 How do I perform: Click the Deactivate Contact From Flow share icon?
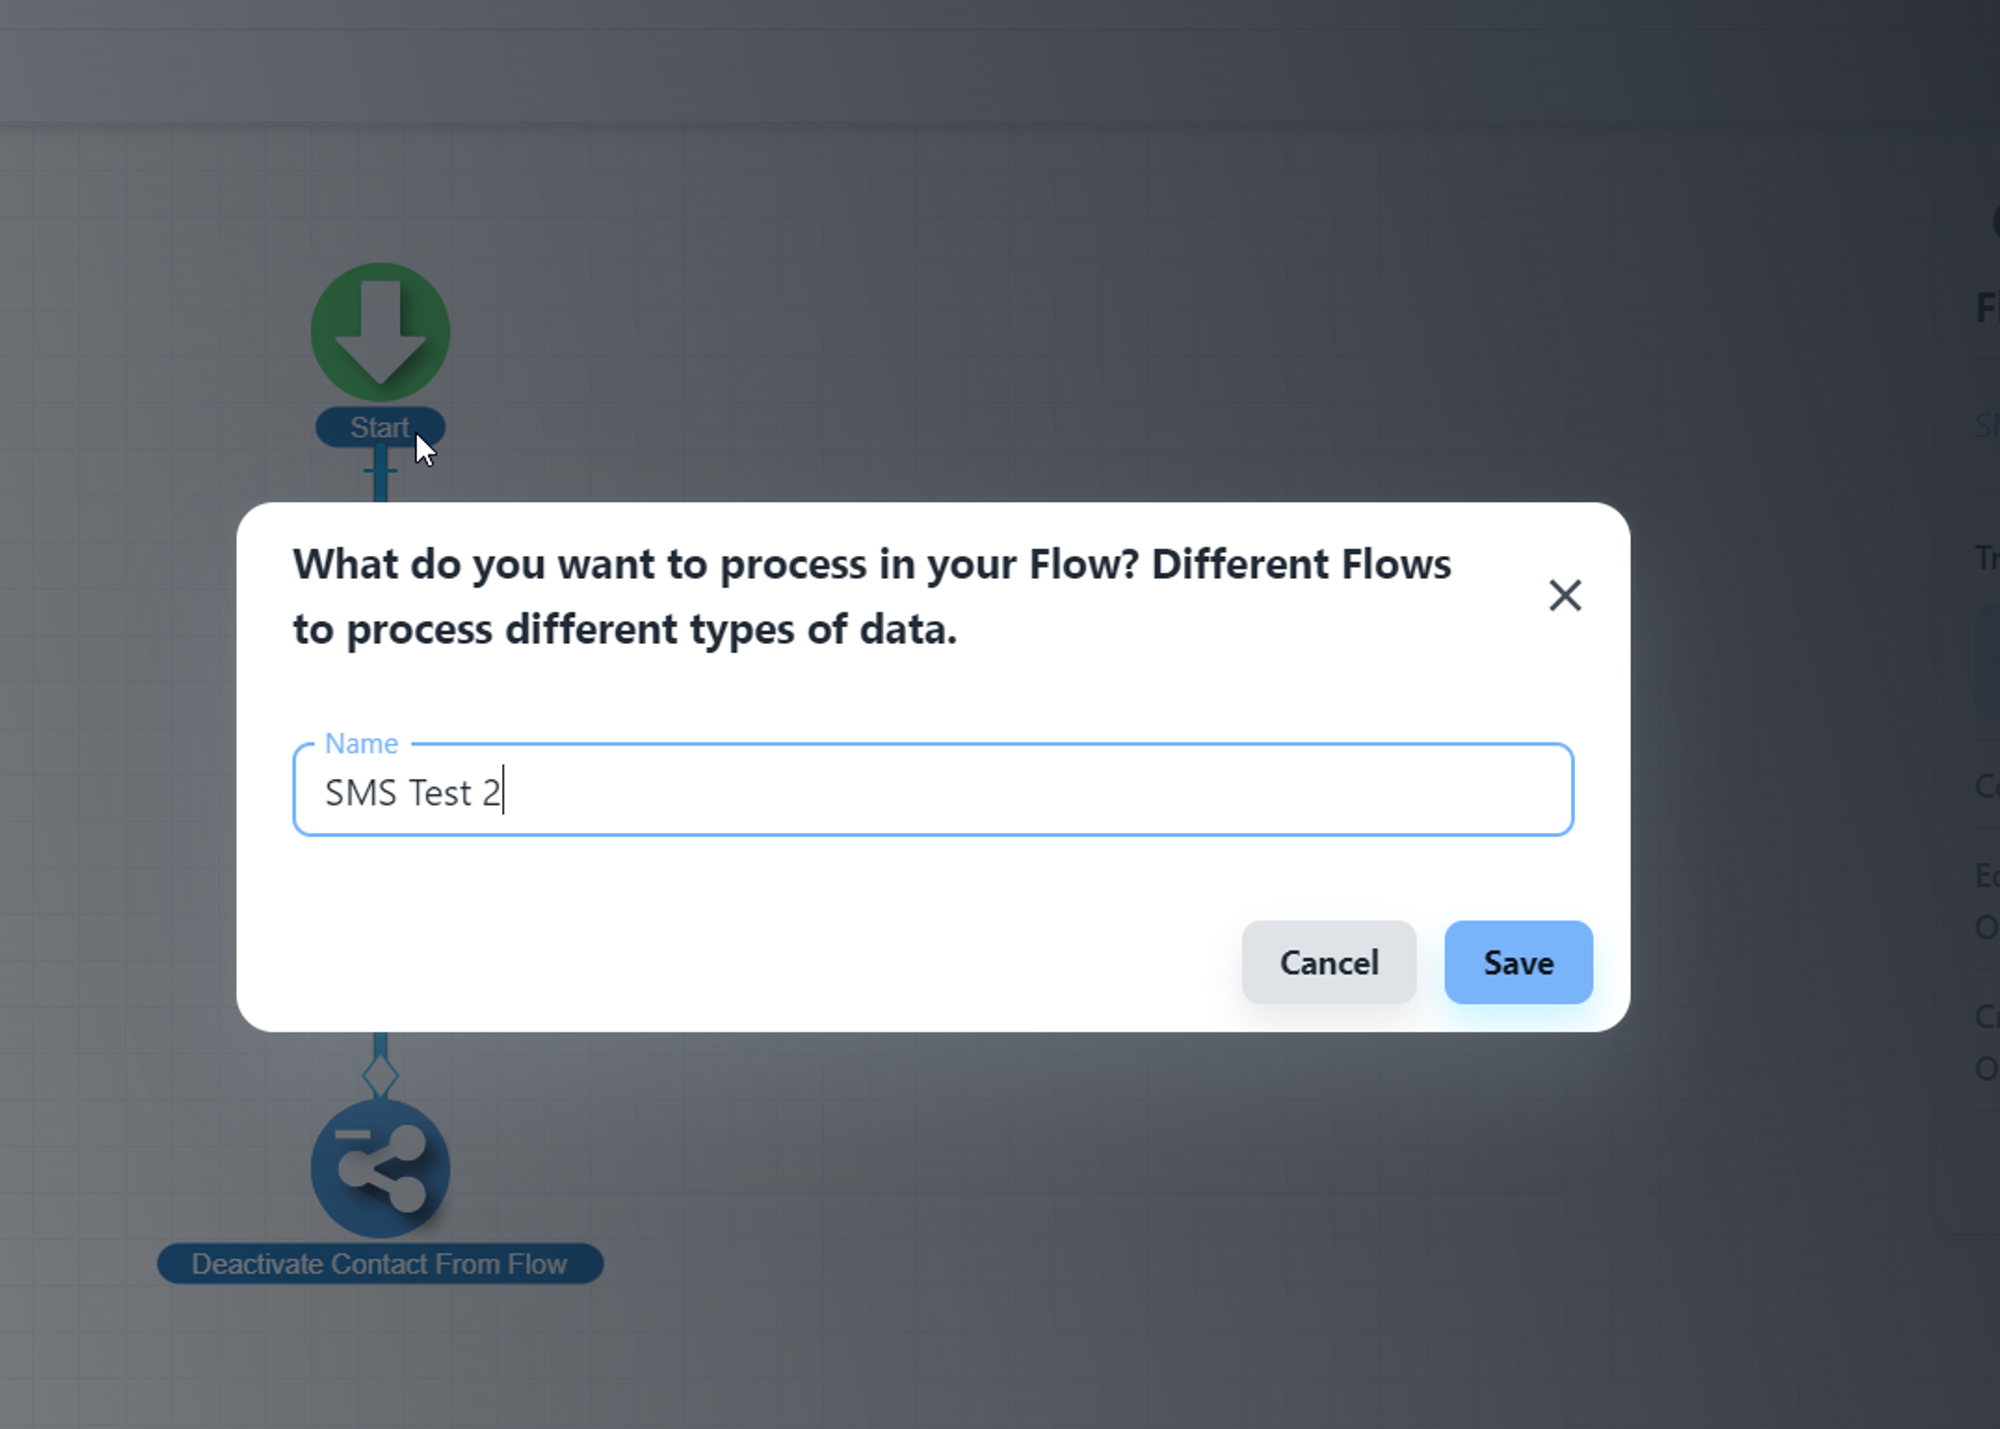tap(380, 1167)
